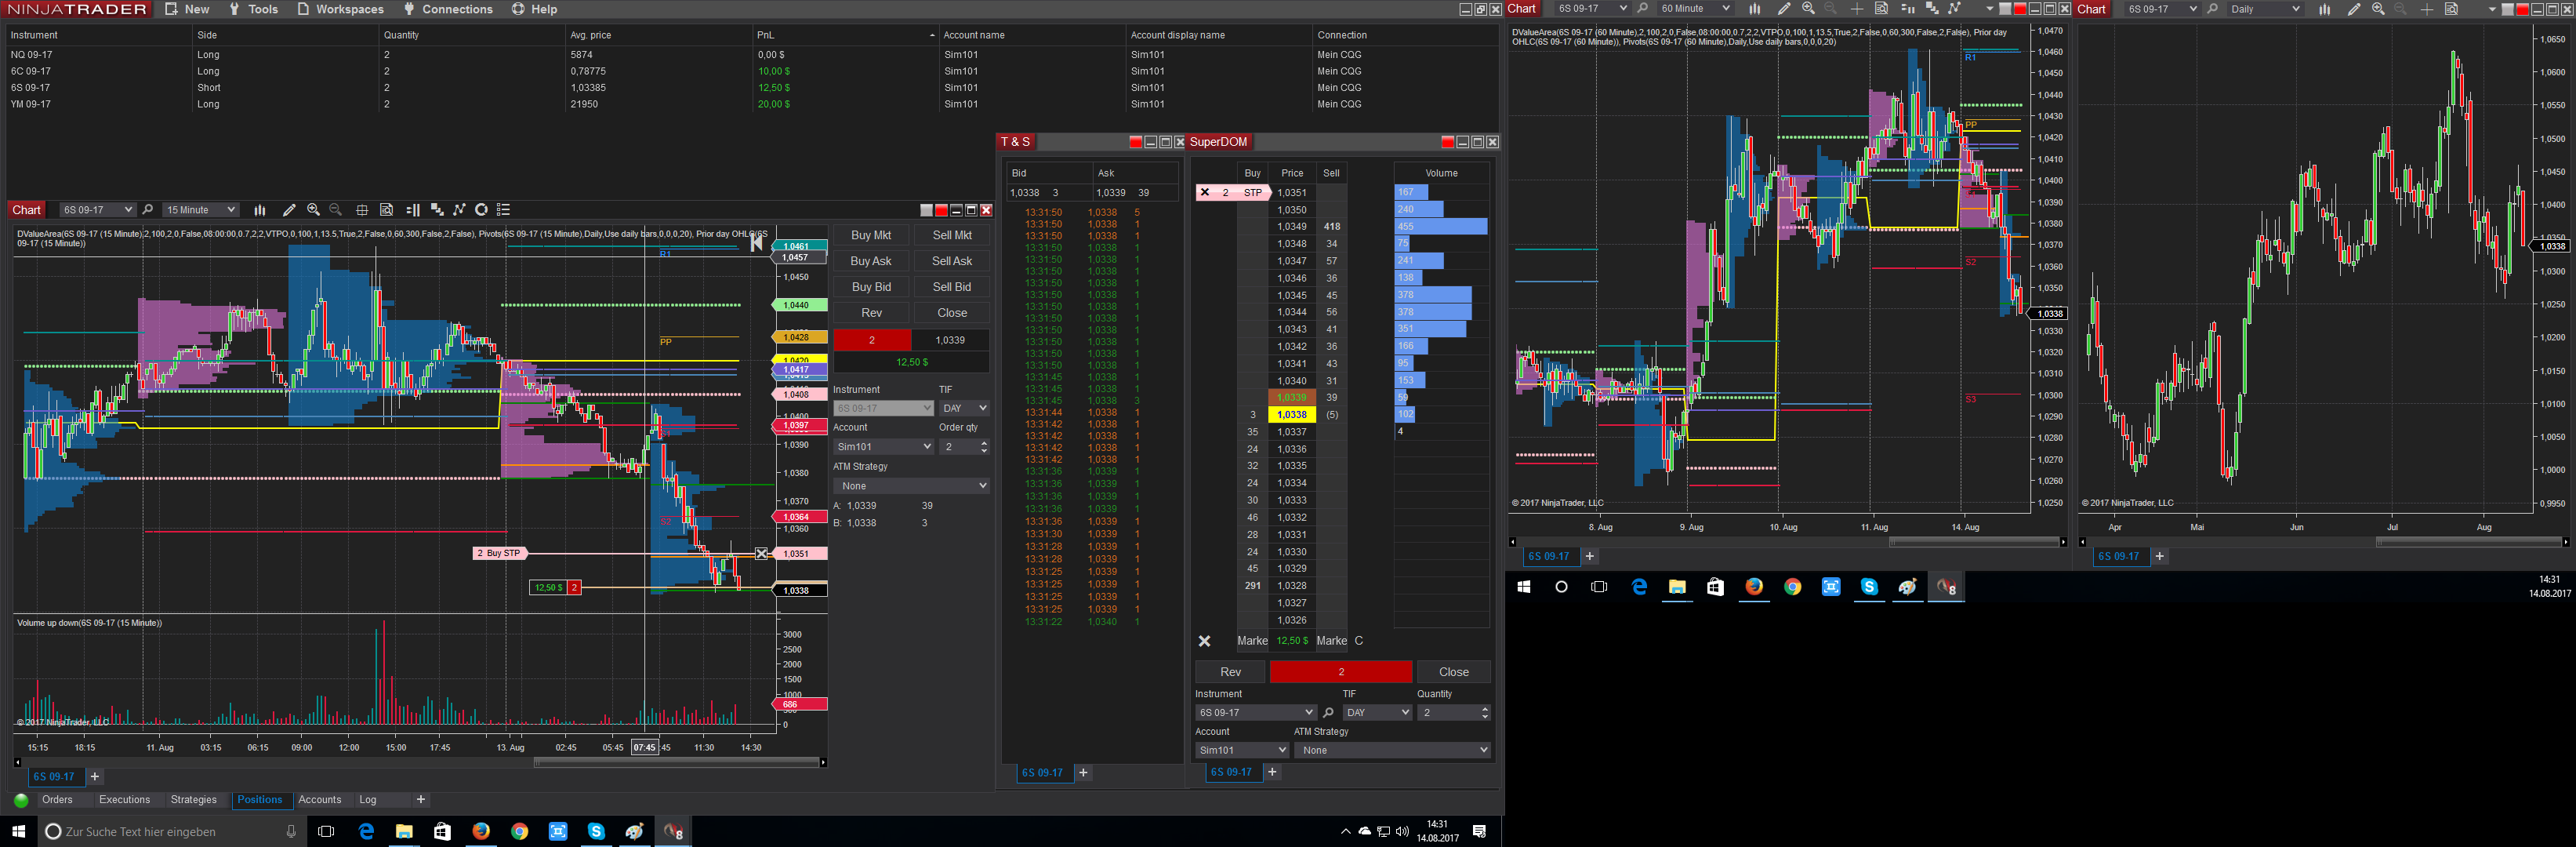Click the 15 Minute chart horizontal scrollbar
This screenshot has height=847, width=2576.
coord(677,763)
